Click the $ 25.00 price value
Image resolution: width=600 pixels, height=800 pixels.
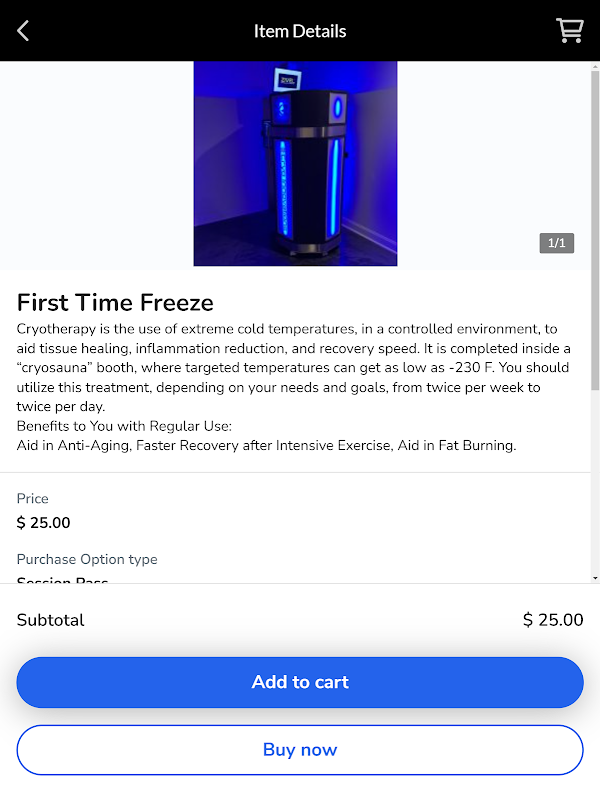pyautogui.click(x=43, y=522)
